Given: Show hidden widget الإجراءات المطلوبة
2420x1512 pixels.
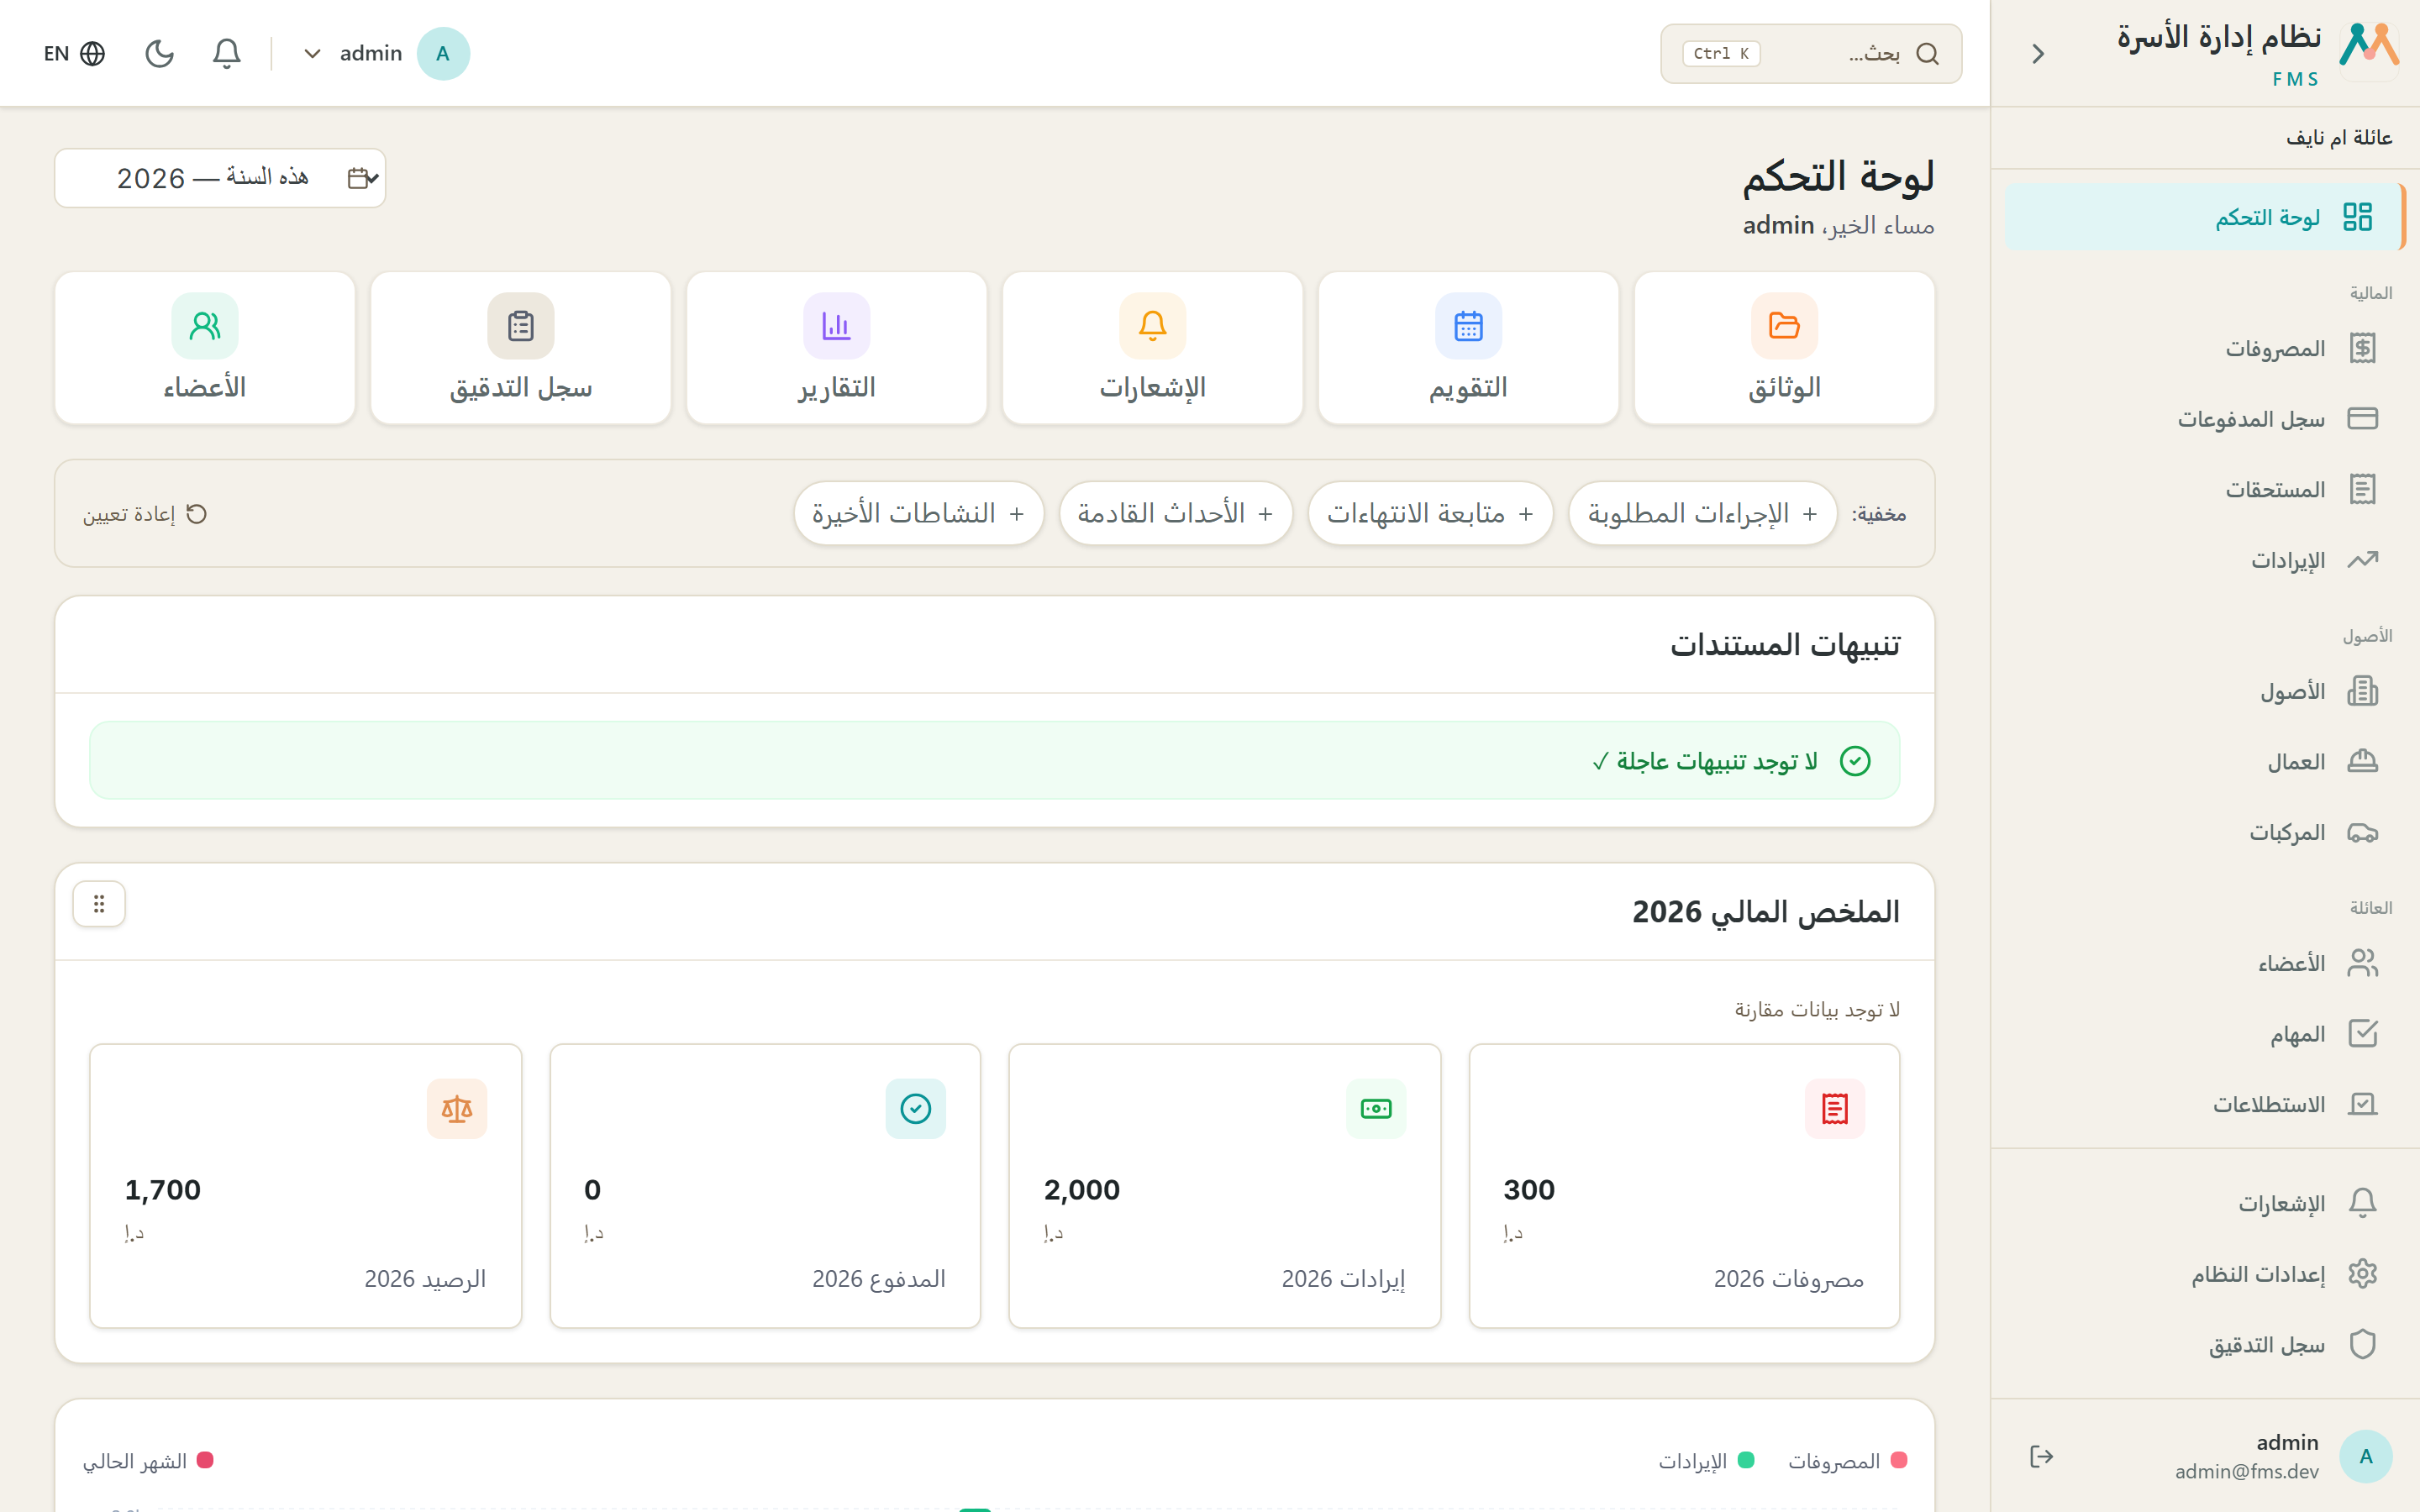Looking at the screenshot, I should pyautogui.click(x=1702, y=513).
